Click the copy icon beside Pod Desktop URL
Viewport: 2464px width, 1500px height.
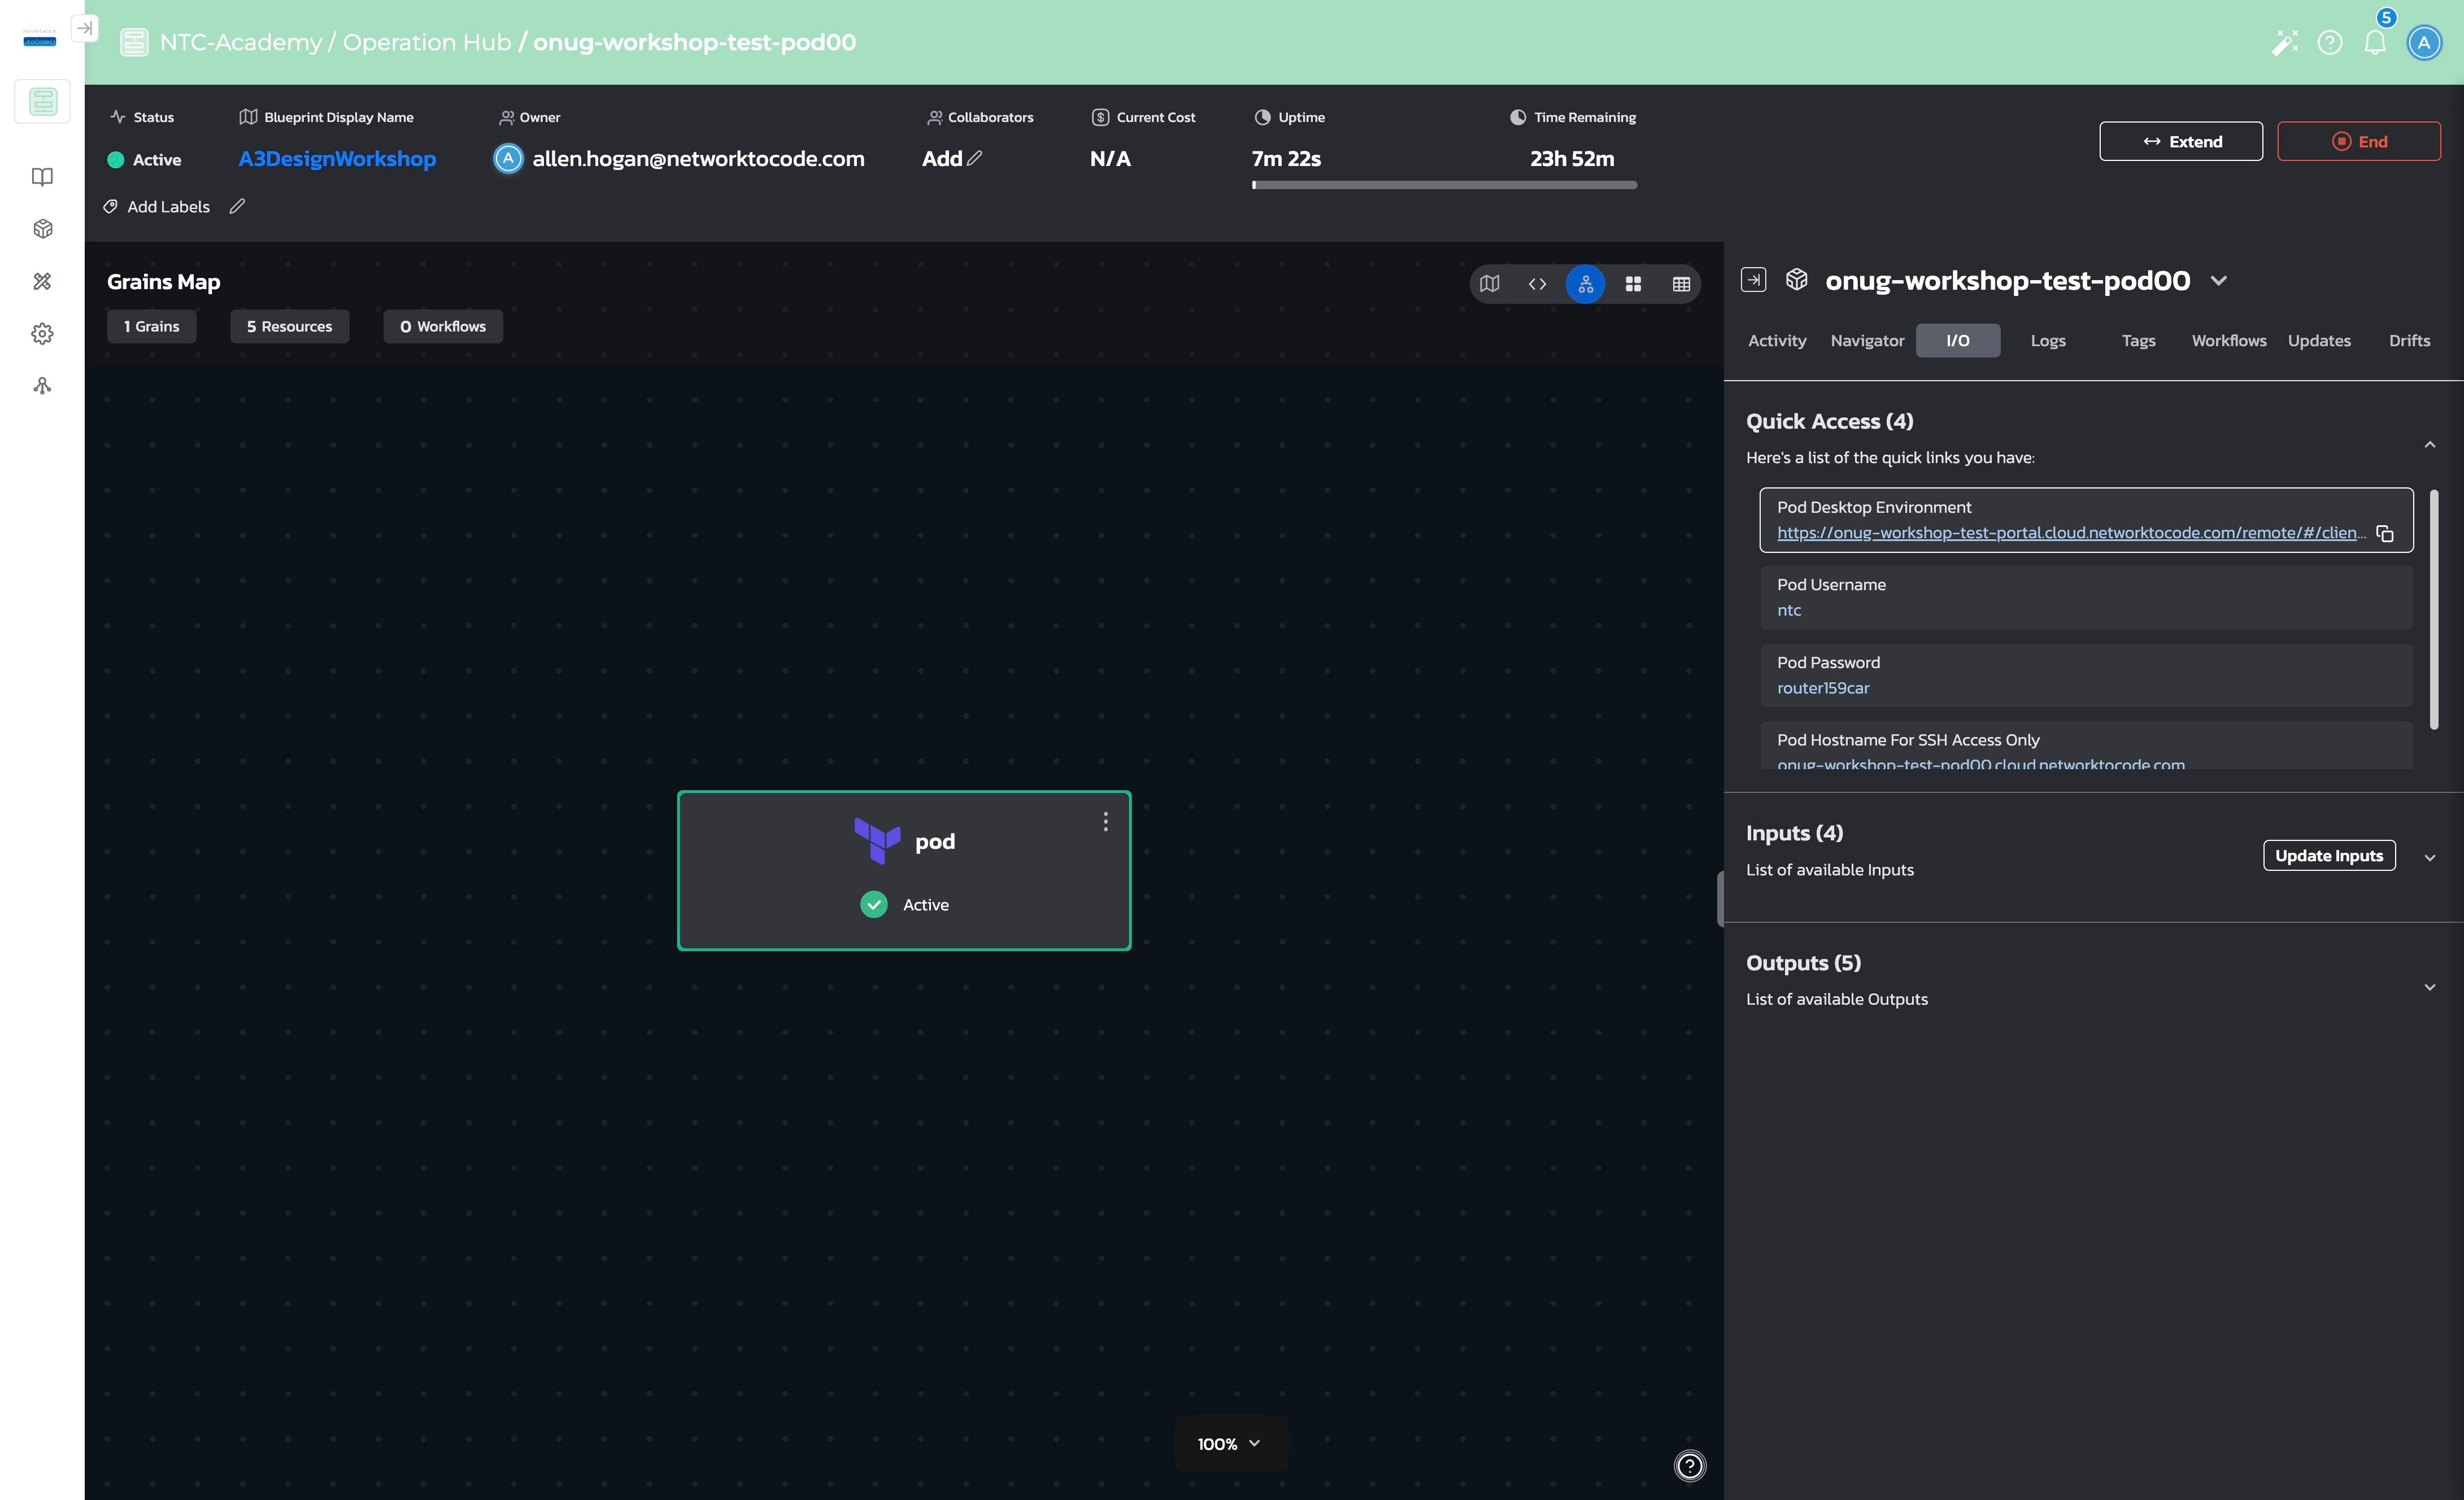click(x=2385, y=534)
